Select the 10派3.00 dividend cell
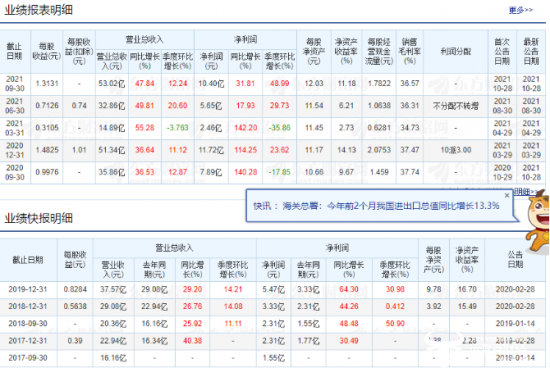The height and width of the screenshot is (368, 550). [x=456, y=150]
